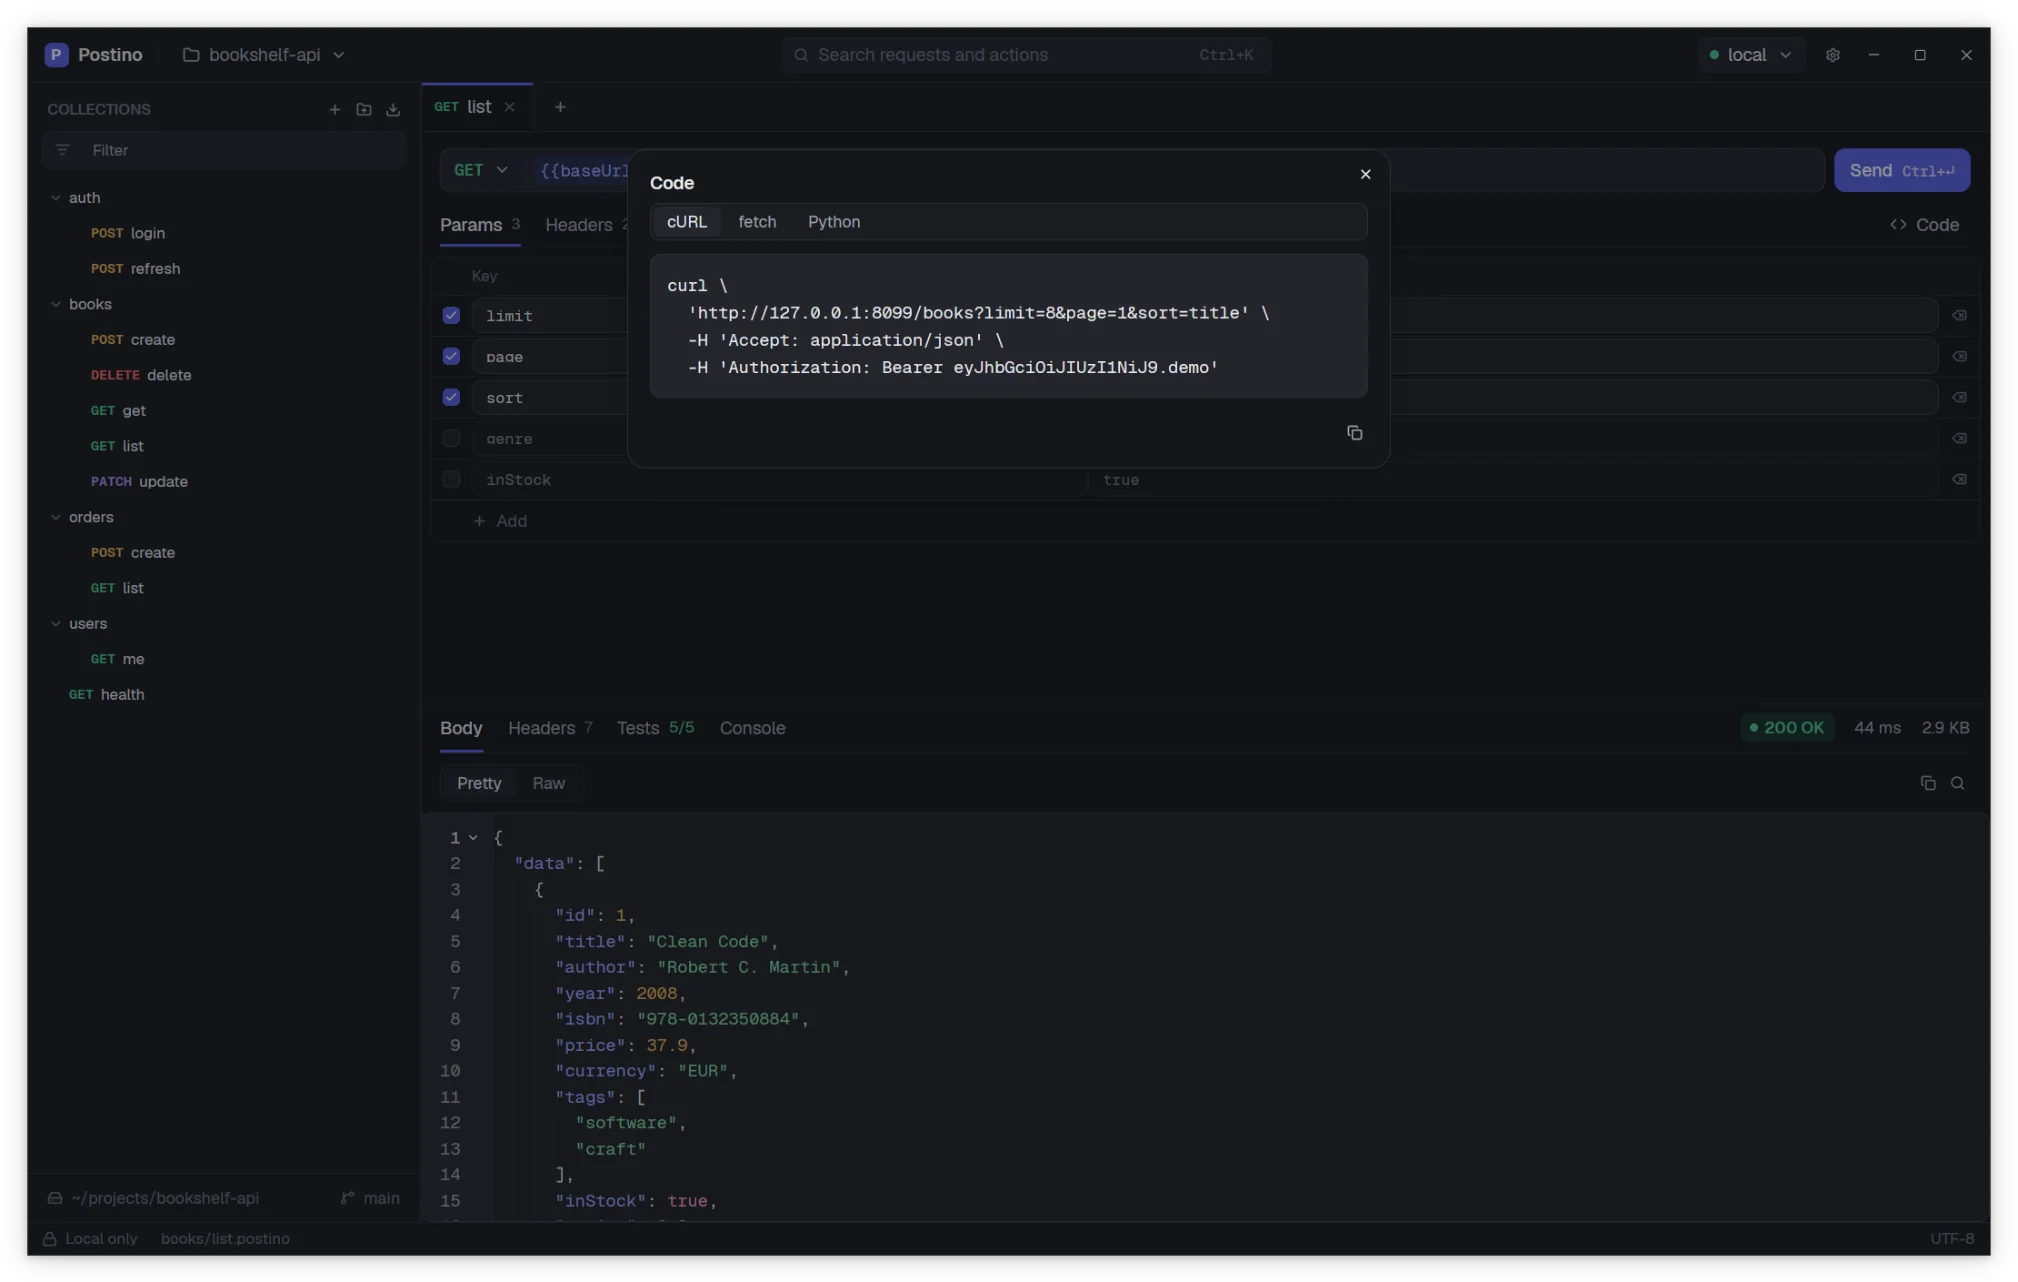Create a new folder in Collections
This screenshot has width=2018, height=1282.
point(364,110)
